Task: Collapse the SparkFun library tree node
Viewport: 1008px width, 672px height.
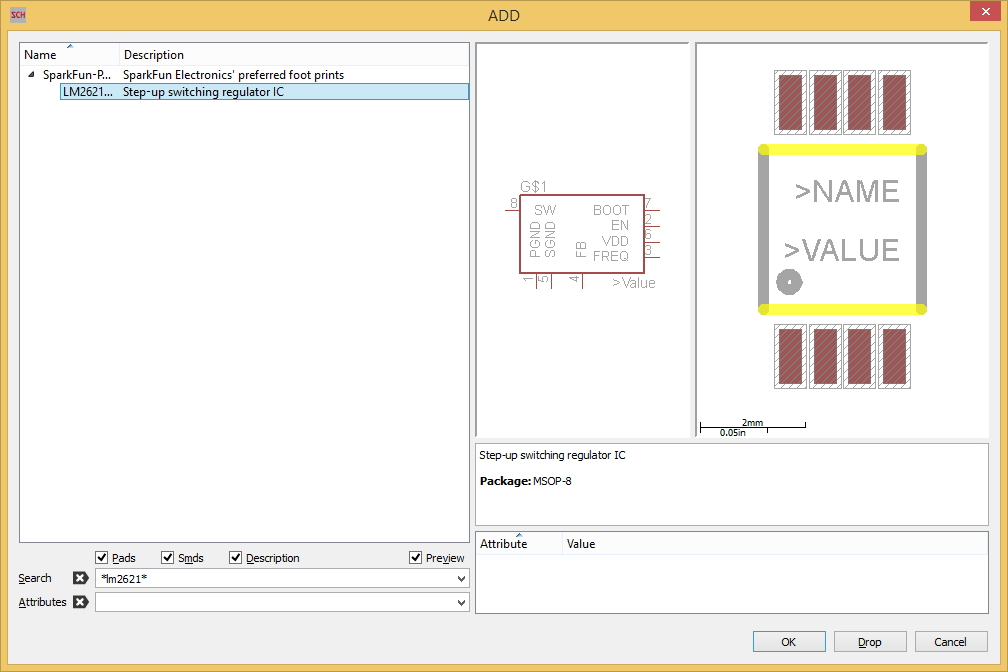Action: [31, 75]
